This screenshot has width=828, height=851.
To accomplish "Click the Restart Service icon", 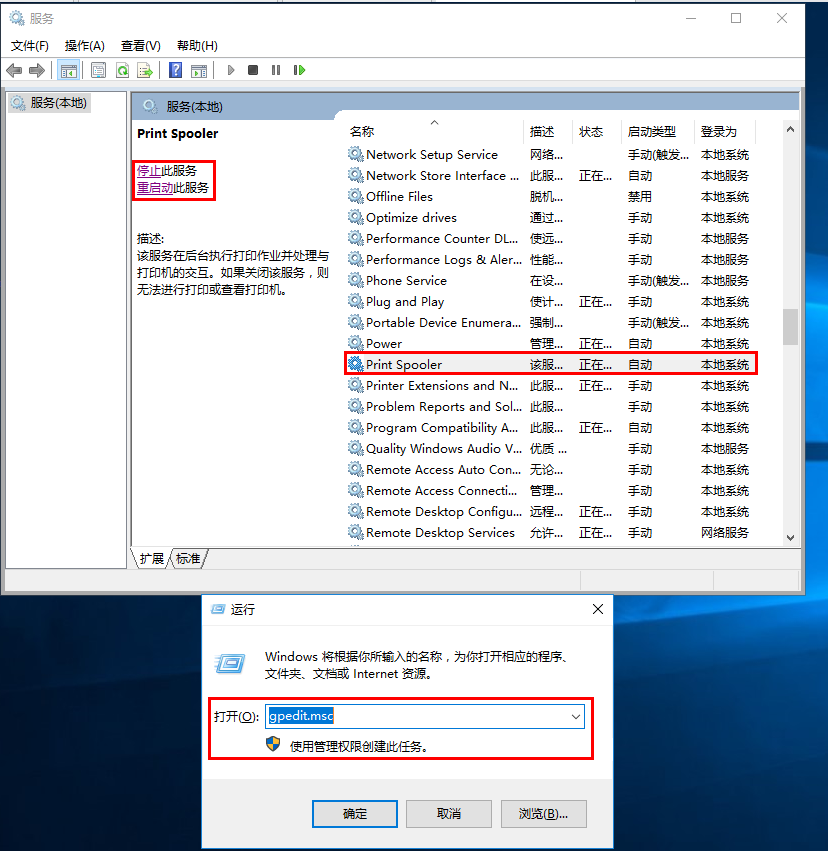I will (299, 70).
